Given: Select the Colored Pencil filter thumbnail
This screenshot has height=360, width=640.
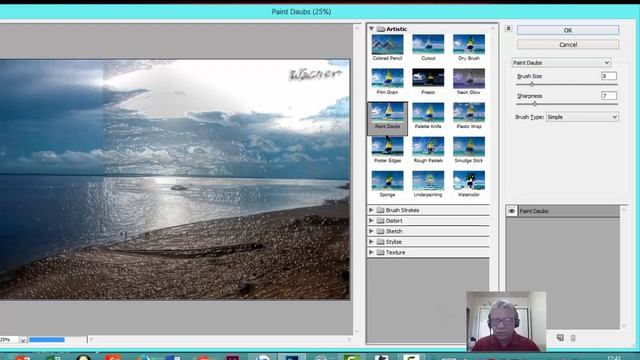Looking at the screenshot, I should 387,45.
